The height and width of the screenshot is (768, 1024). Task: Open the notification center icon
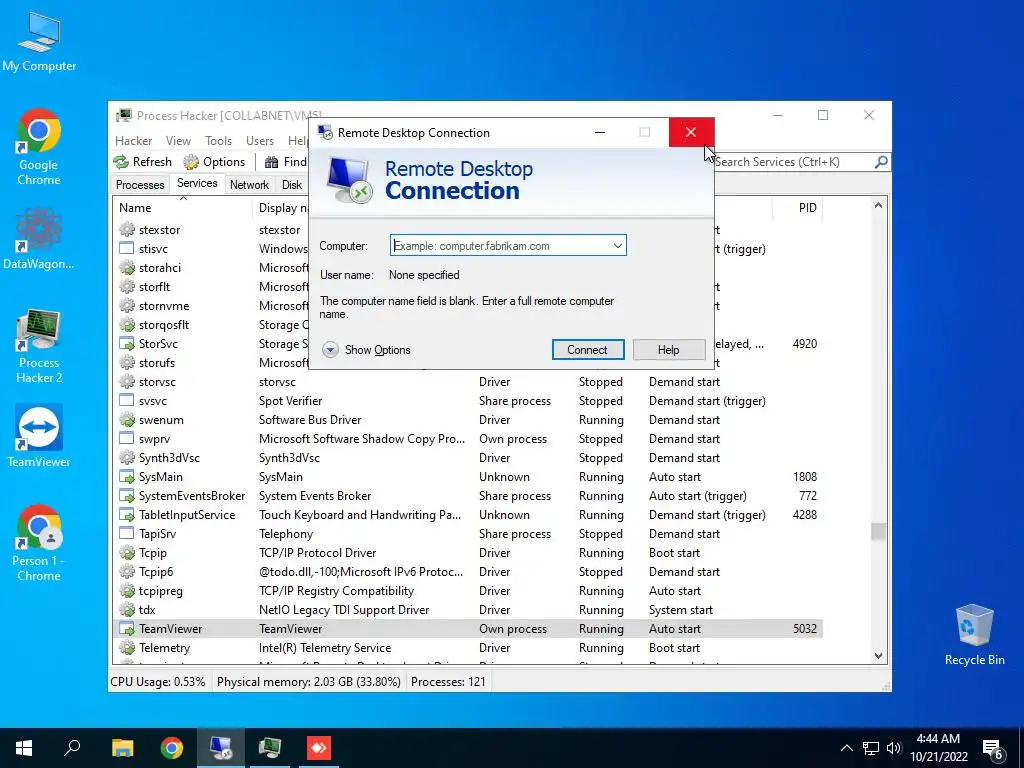coord(992,749)
